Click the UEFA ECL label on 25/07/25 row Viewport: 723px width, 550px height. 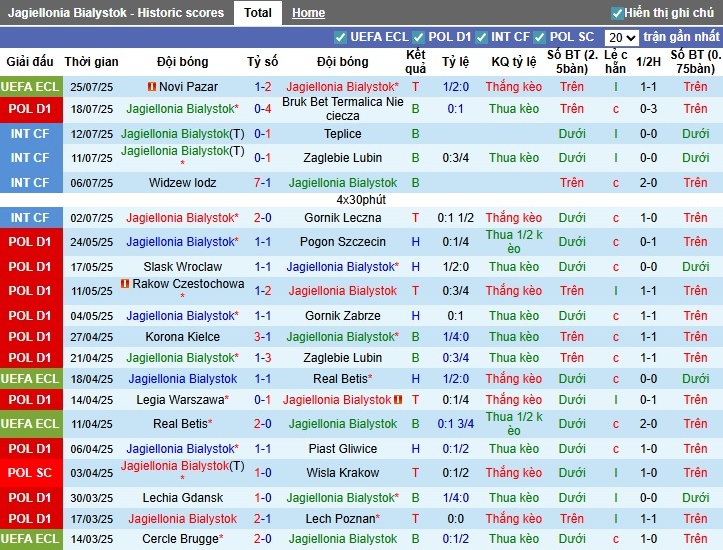coord(30,87)
